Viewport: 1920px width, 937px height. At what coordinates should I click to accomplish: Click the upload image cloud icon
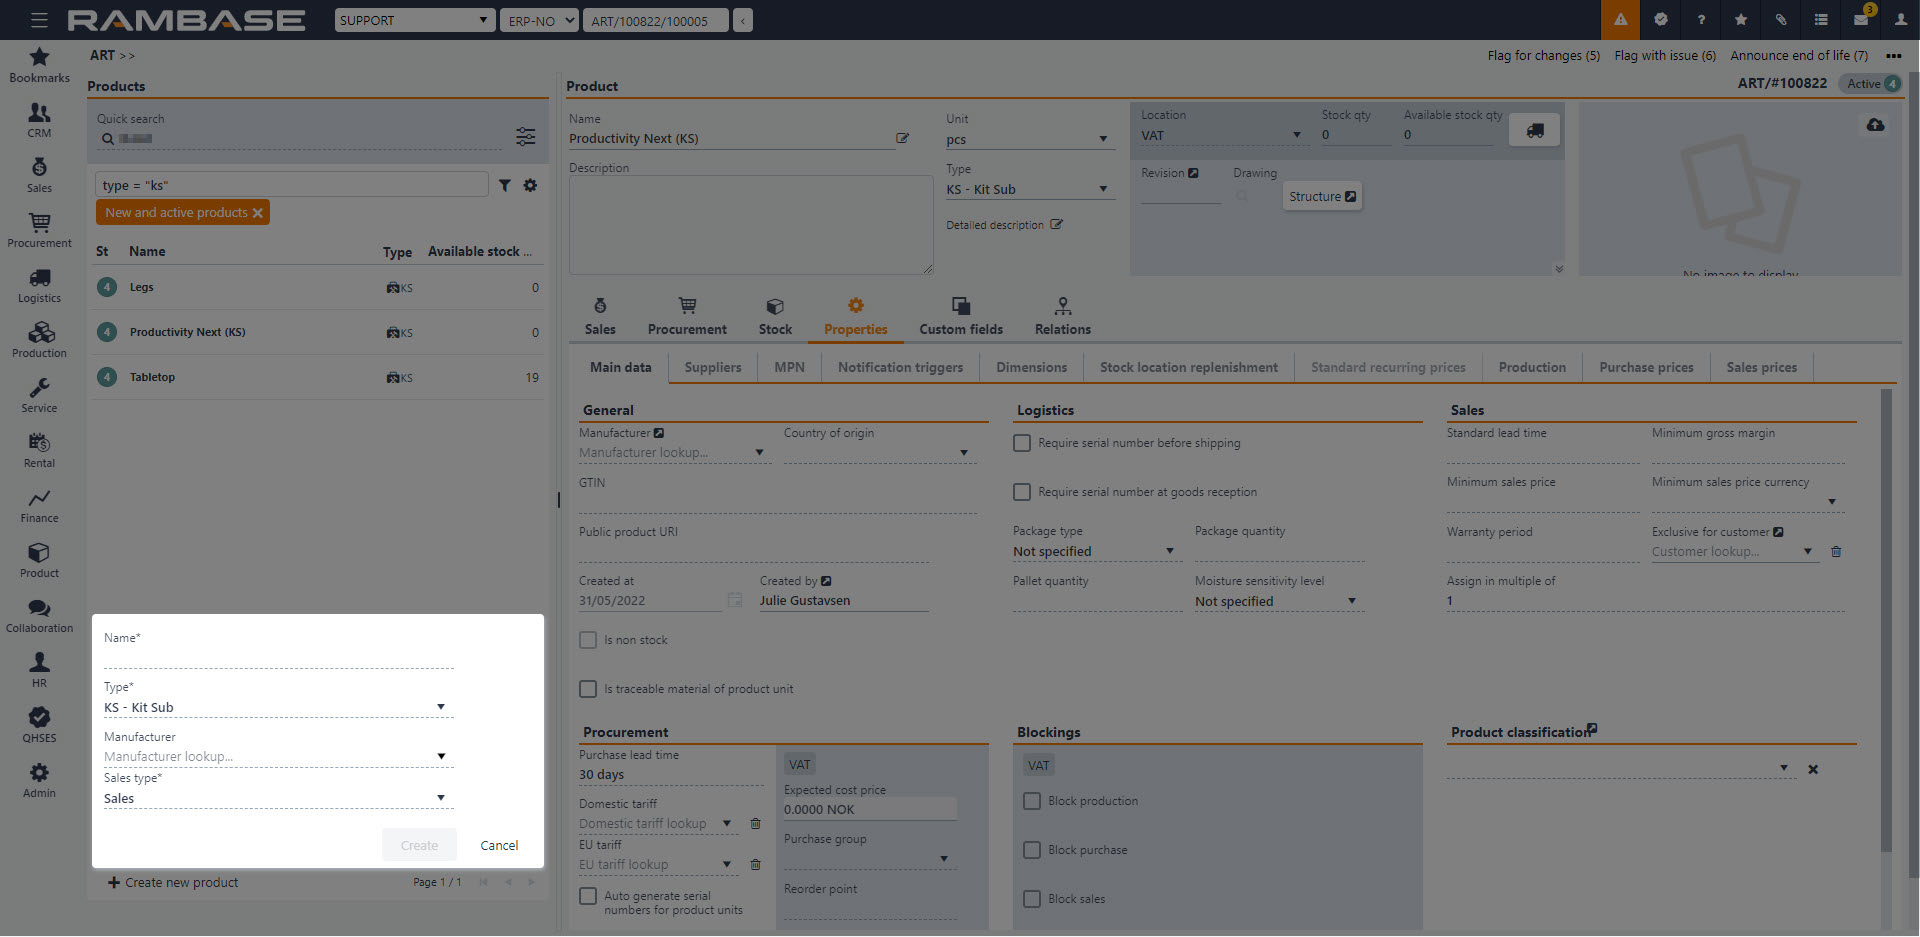click(1875, 125)
